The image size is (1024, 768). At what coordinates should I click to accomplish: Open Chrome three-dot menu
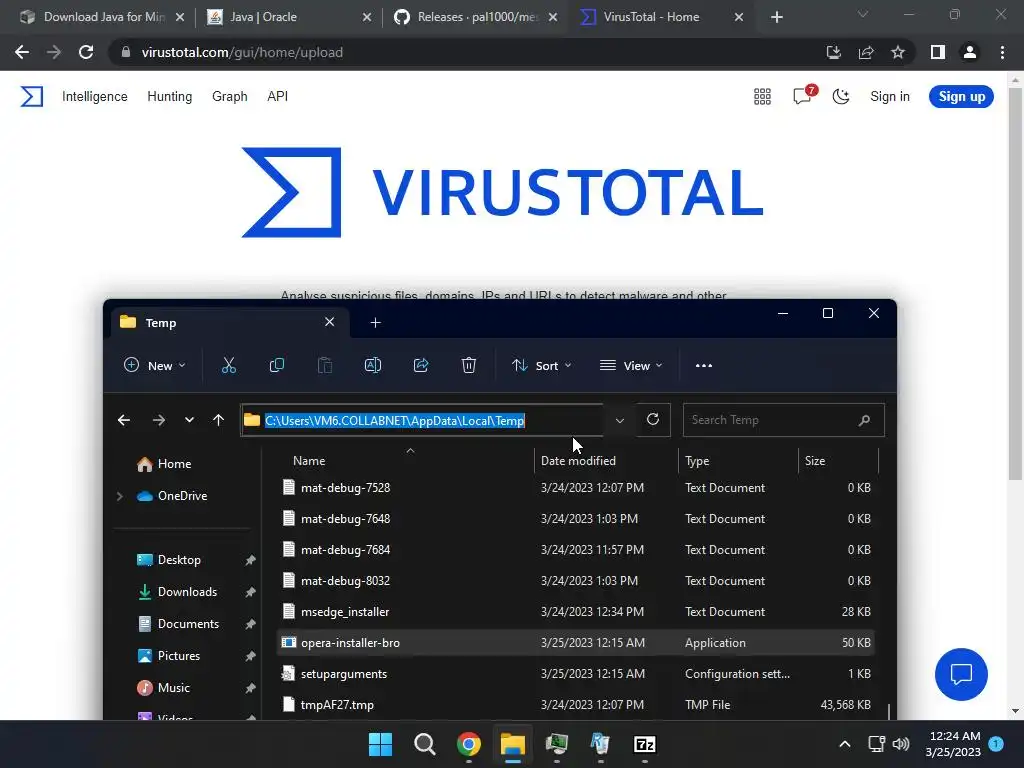[1002, 52]
